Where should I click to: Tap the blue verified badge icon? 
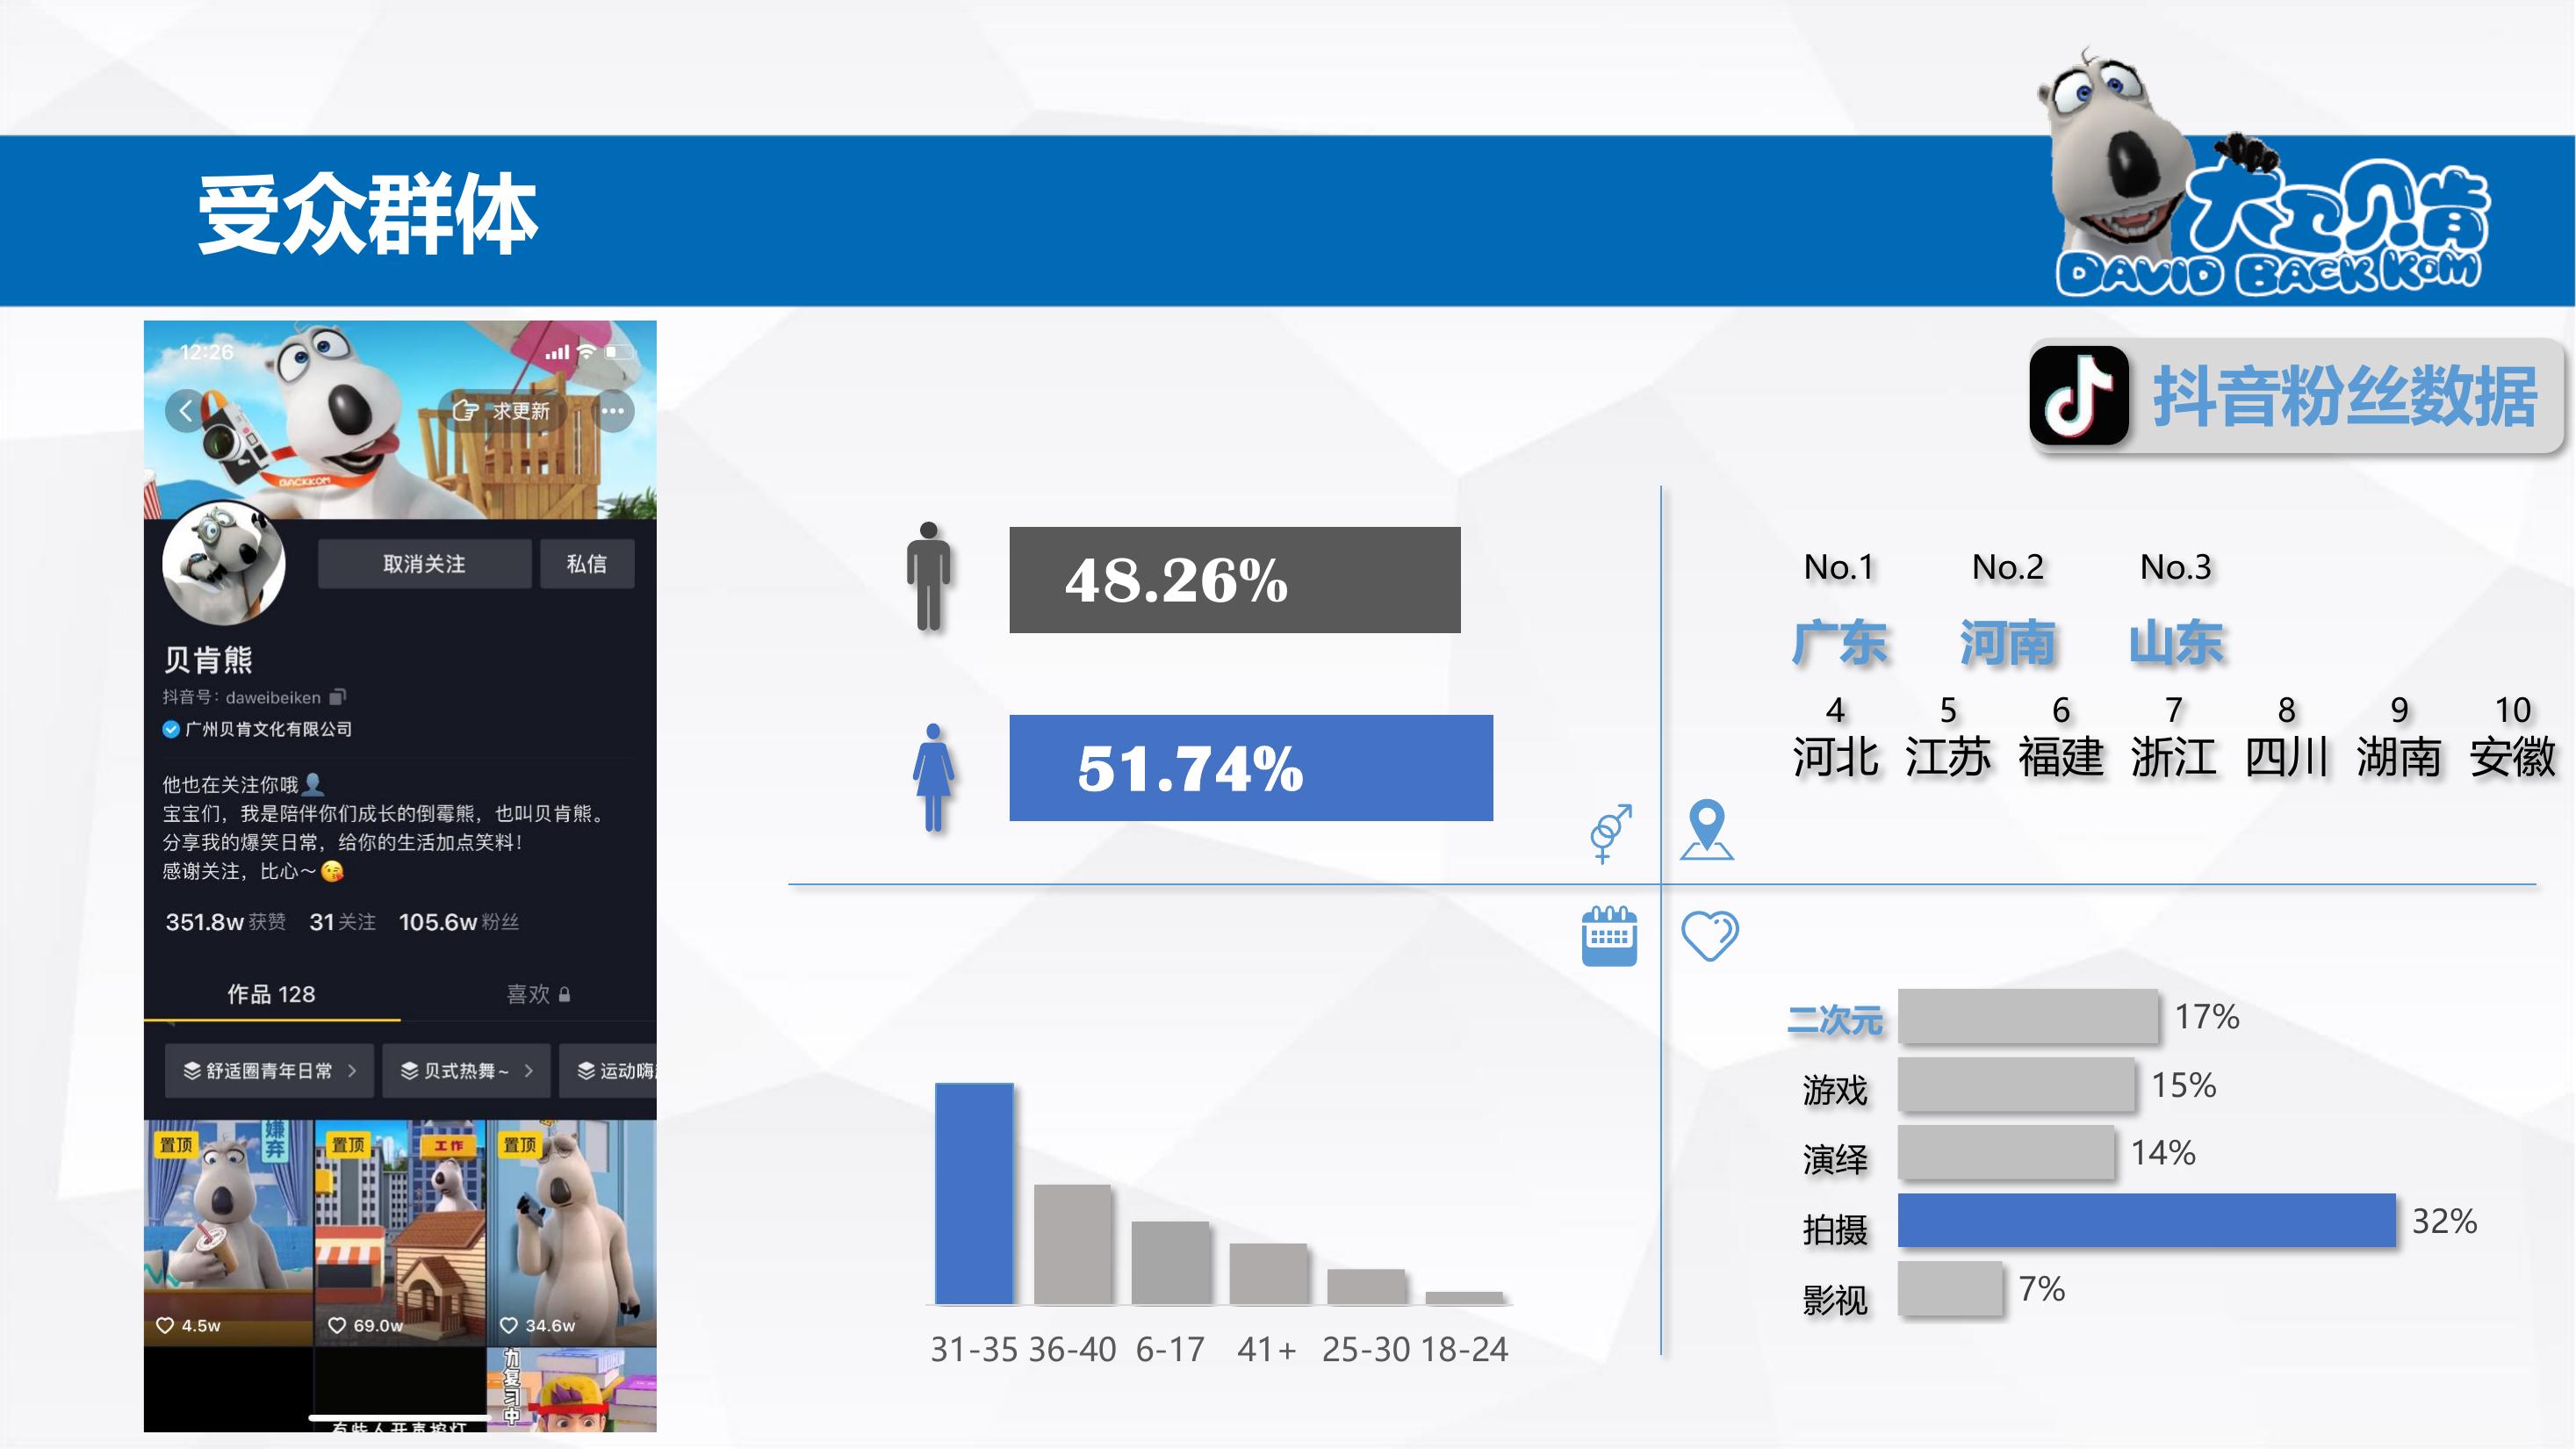pos(171,729)
